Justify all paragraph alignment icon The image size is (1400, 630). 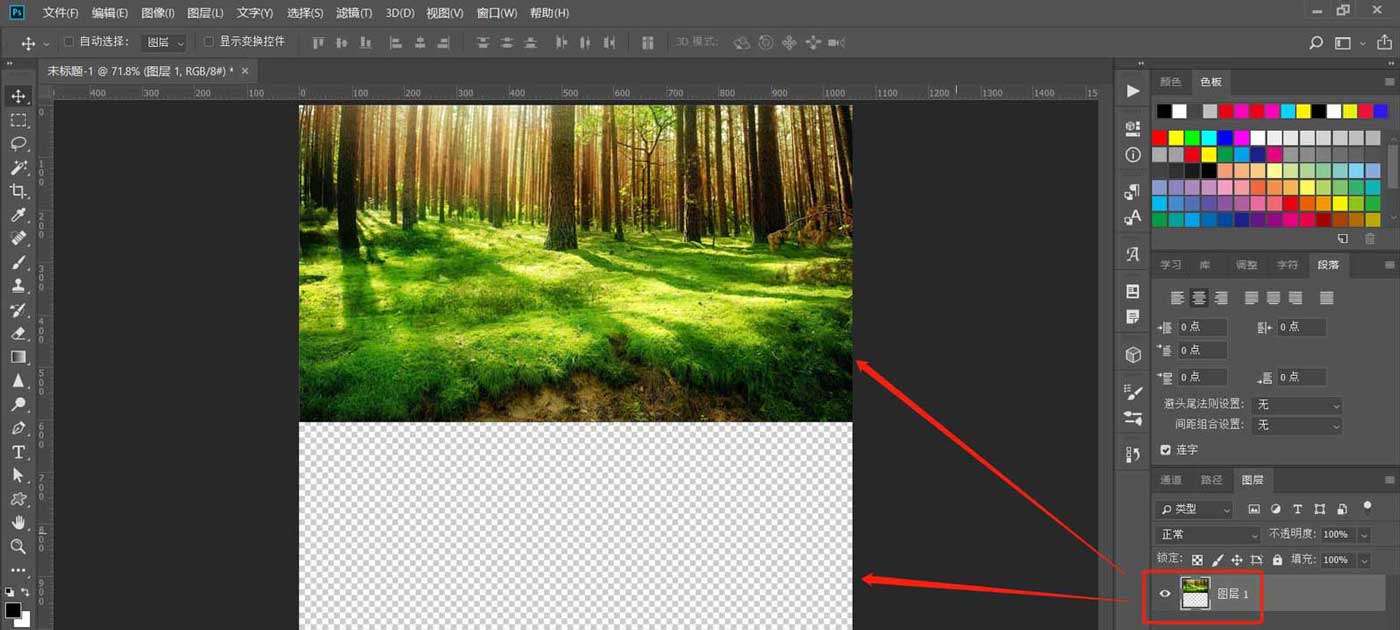pyautogui.click(x=1326, y=298)
